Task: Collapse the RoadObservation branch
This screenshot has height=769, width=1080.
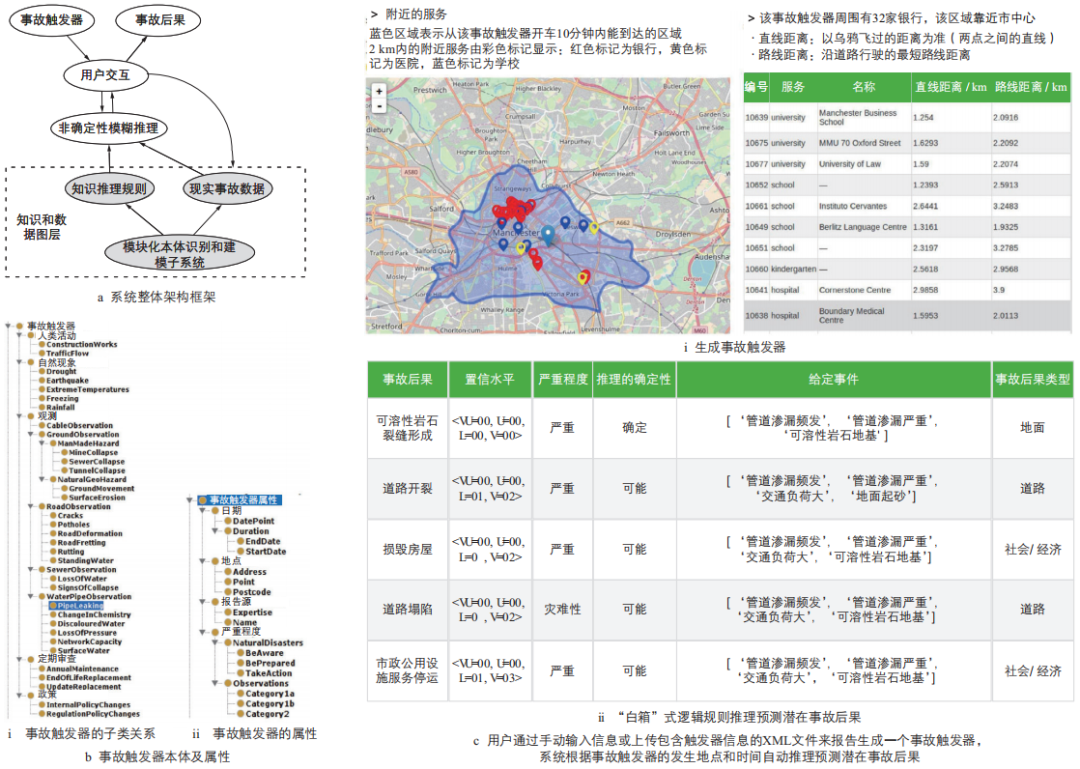Action: [x=31, y=506]
